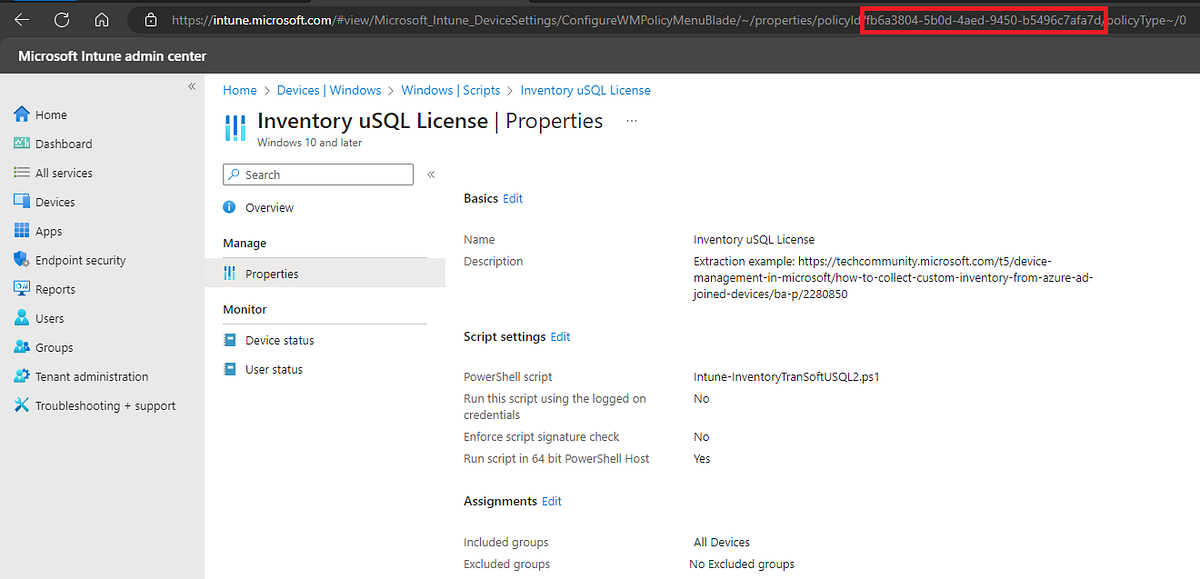Select Apps from the left navigation
Image resolution: width=1200 pixels, height=579 pixels.
(x=47, y=230)
